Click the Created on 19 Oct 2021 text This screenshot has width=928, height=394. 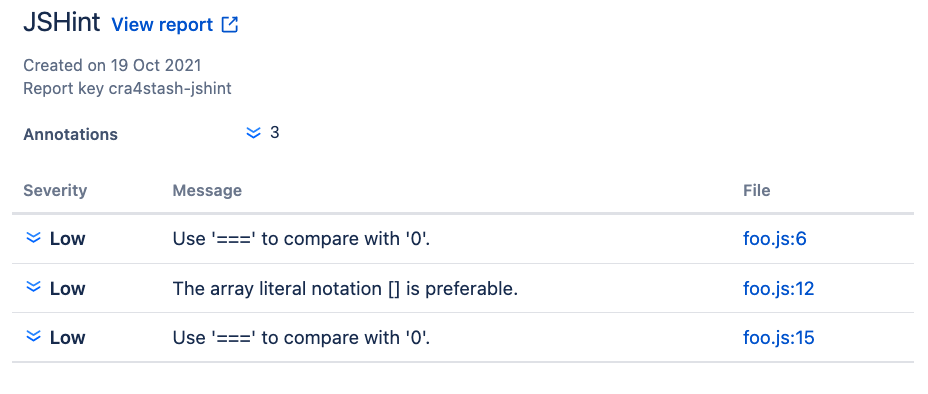pyautogui.click(x=112, y=65)
